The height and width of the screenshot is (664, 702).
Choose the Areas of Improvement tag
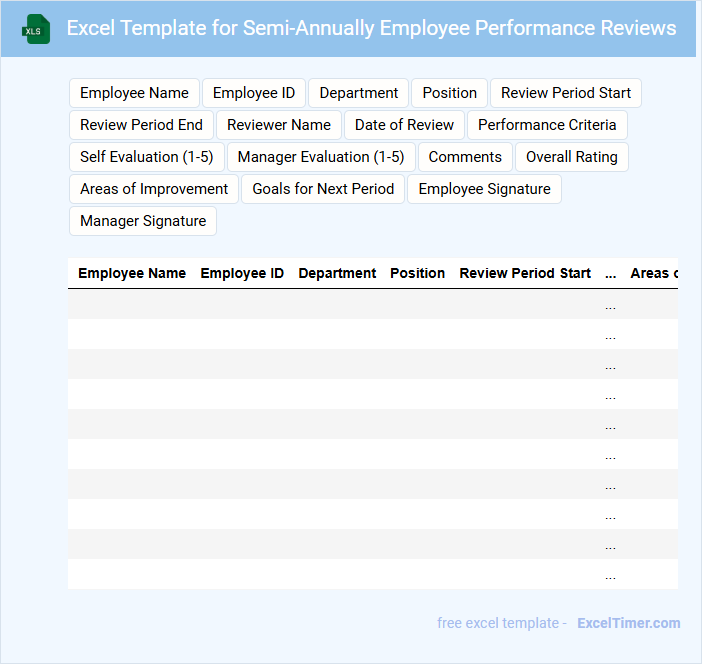click(x=154, y=189)
